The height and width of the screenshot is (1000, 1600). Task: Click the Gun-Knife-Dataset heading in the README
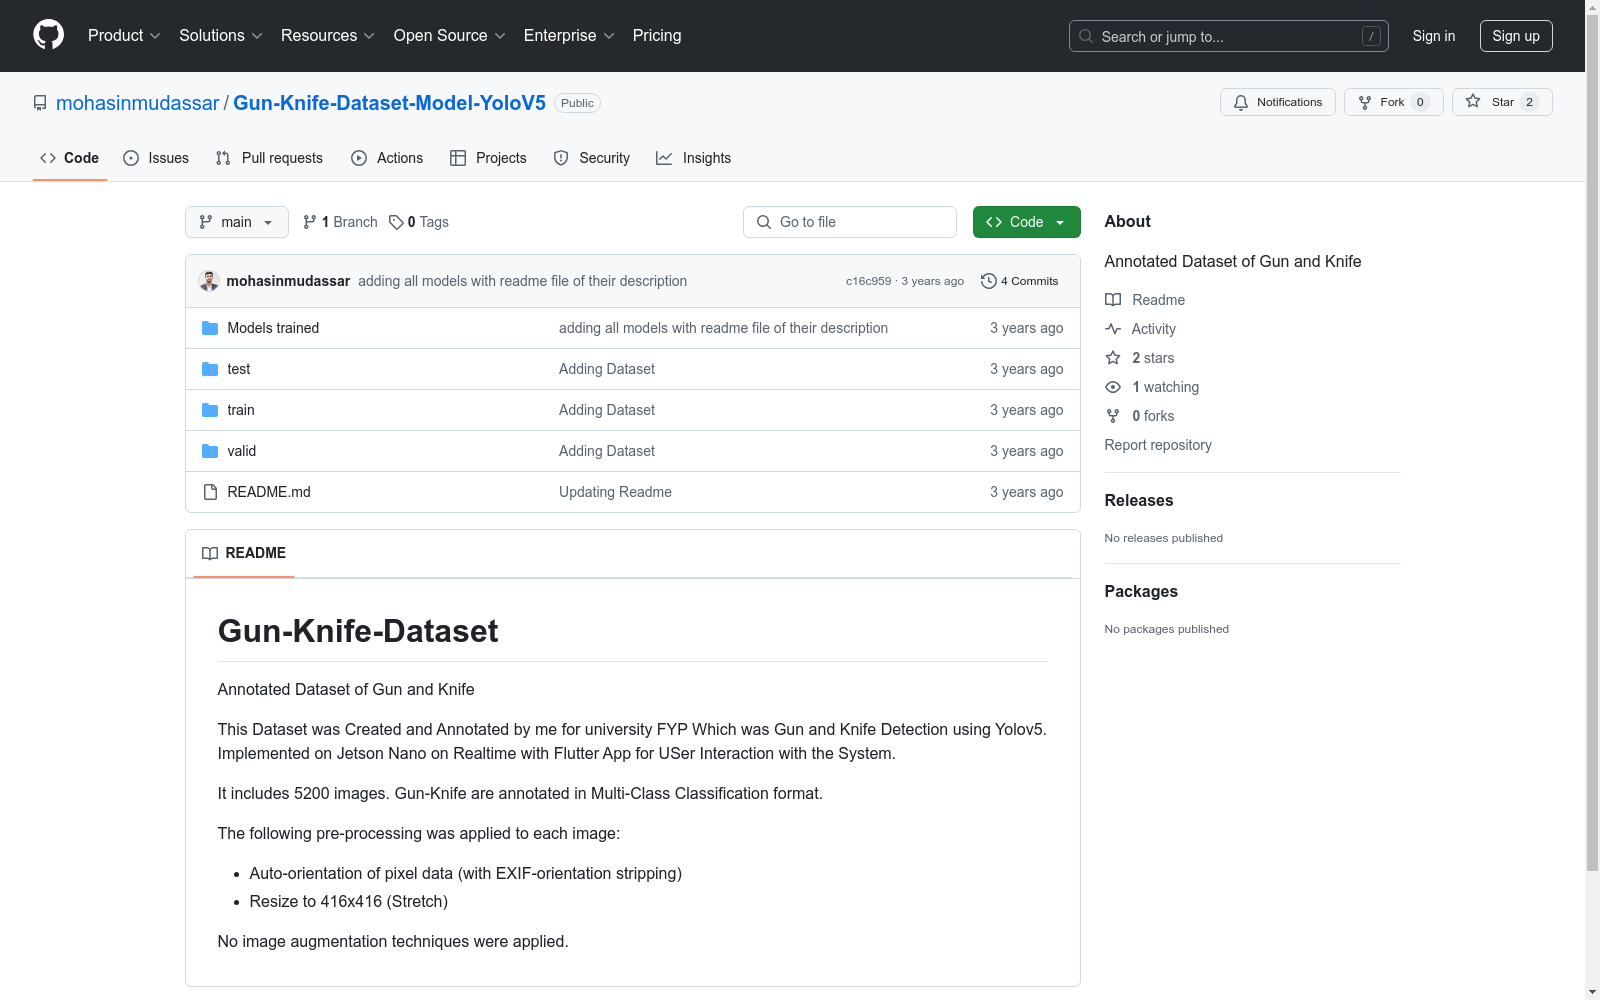358,631
